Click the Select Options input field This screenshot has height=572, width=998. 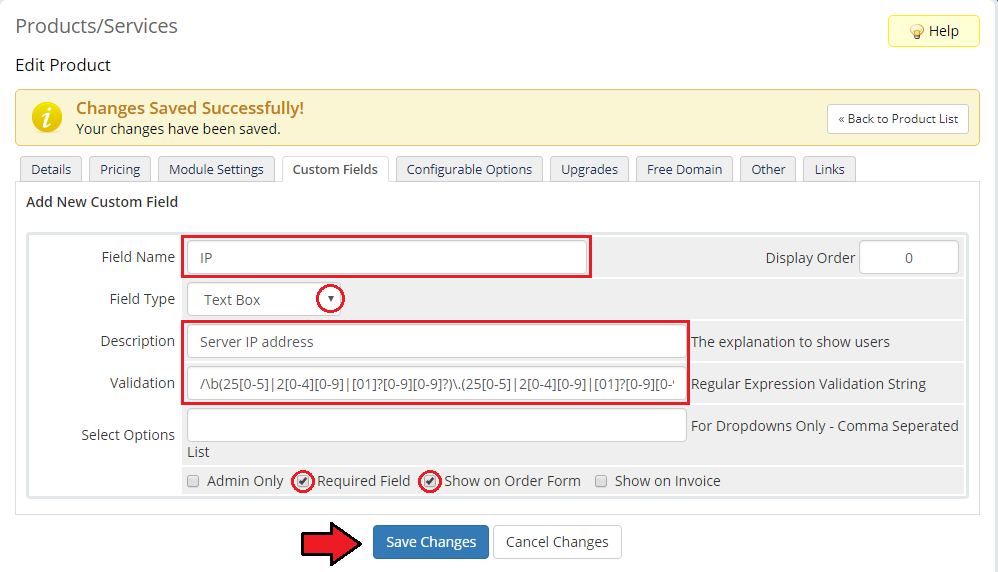coord(437,426)
